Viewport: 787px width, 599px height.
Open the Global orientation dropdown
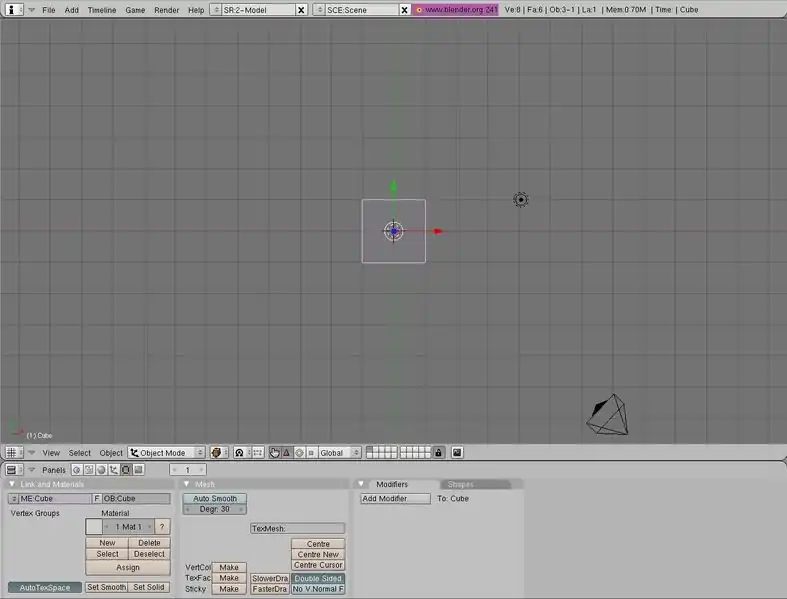[336, 453]
